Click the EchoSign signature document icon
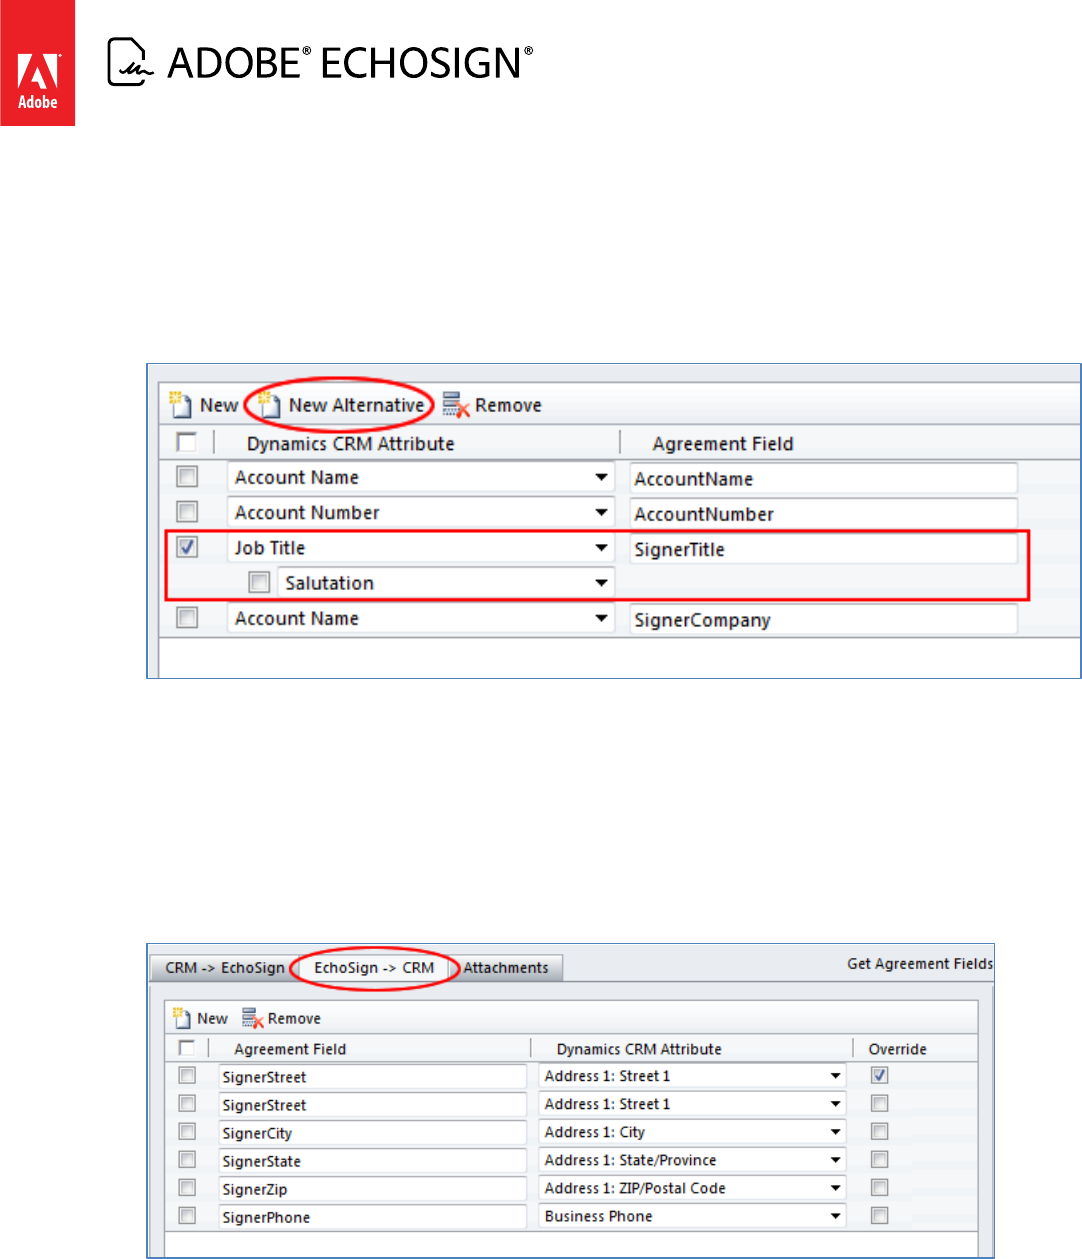 [131, 62]
